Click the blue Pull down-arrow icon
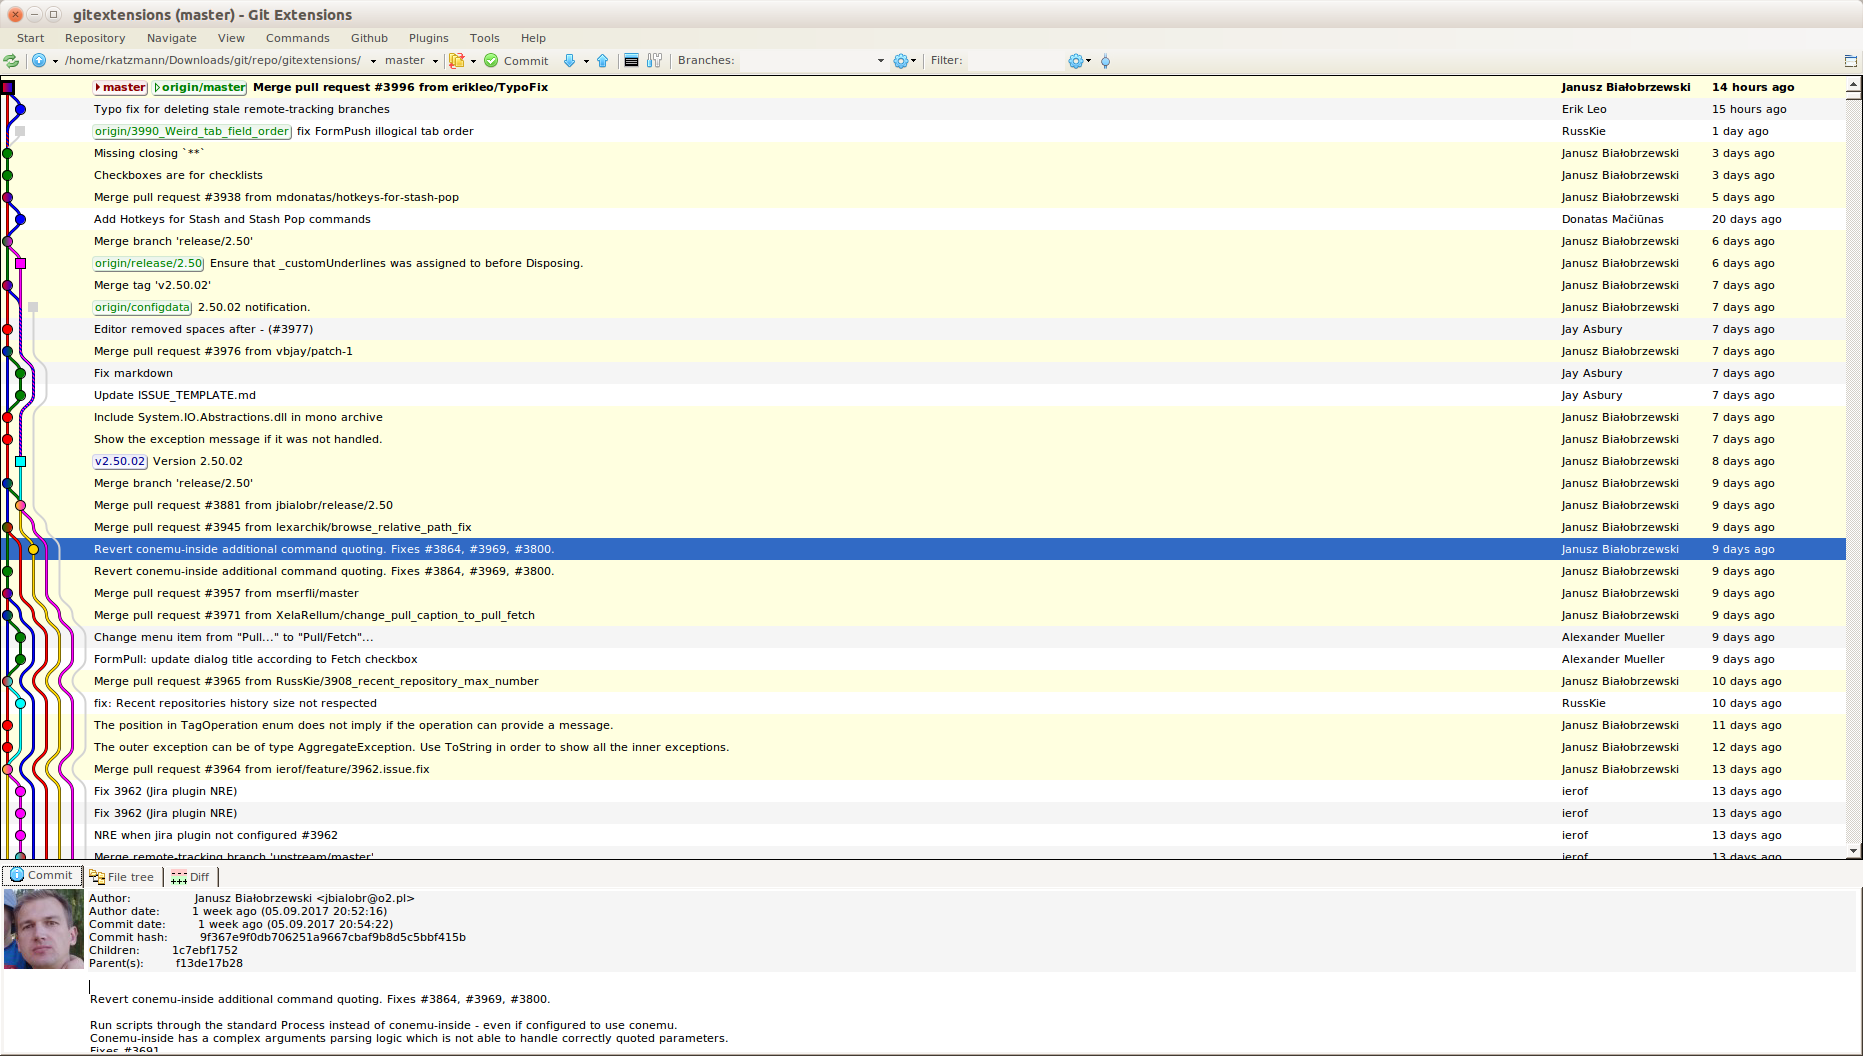1863x1056 pixels. [569, 61]
